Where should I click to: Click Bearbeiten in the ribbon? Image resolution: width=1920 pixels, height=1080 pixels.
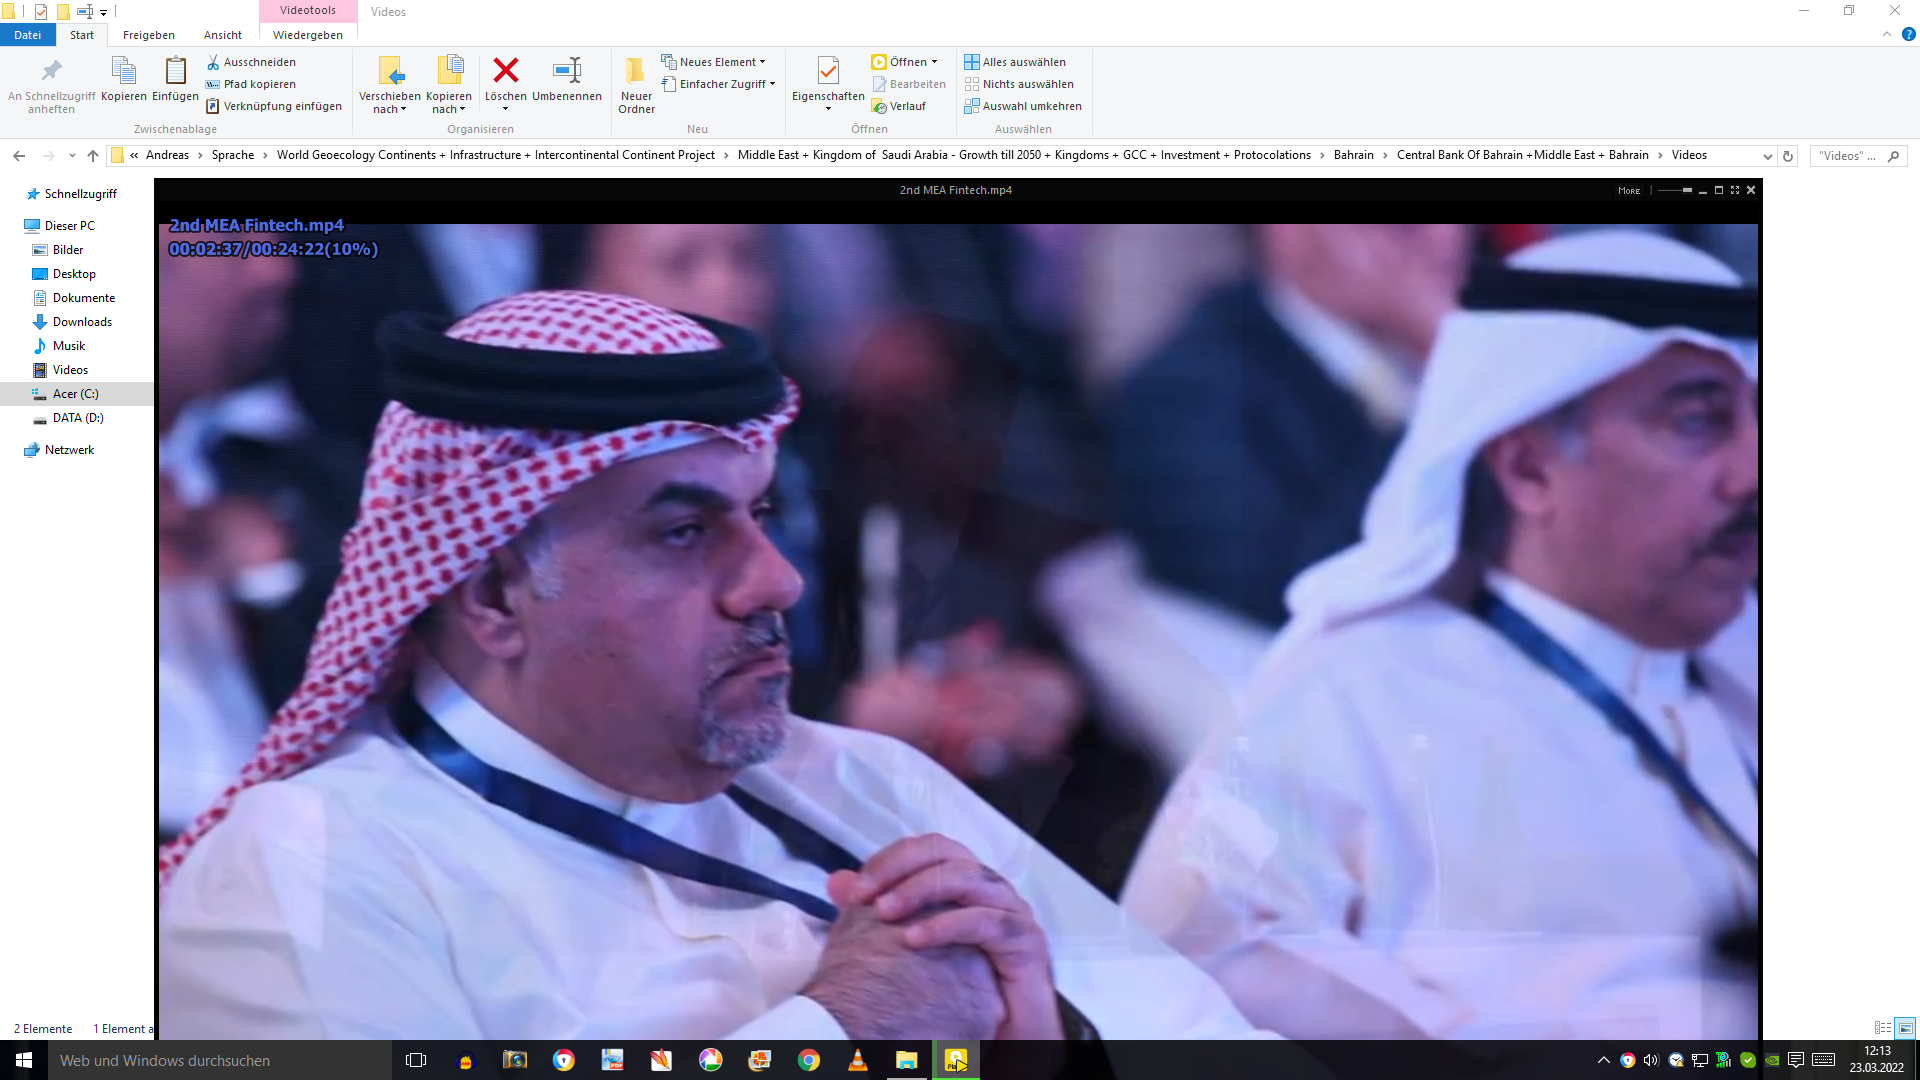[x=909, y=84]
